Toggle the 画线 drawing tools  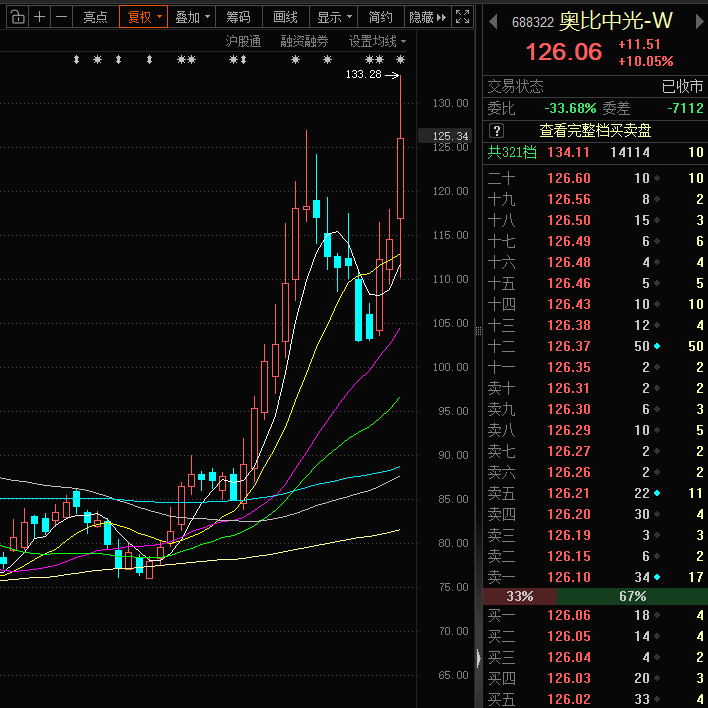(x=285, y=17)
